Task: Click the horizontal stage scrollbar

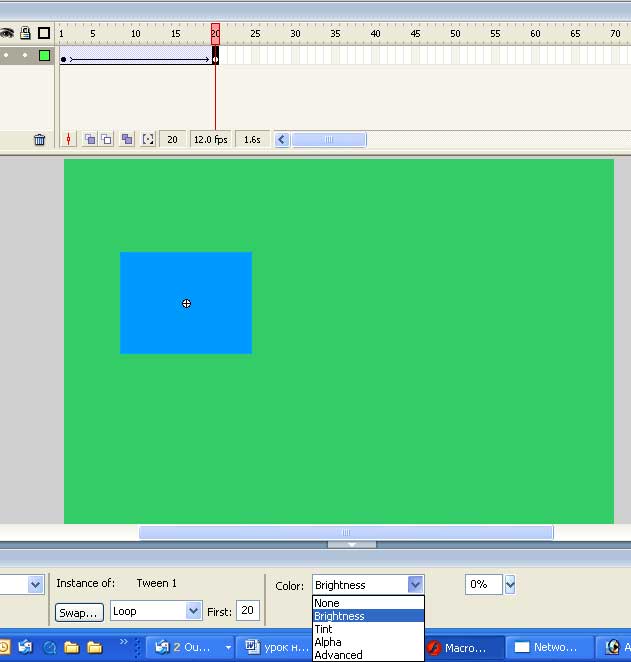Action: pos(346,533)
